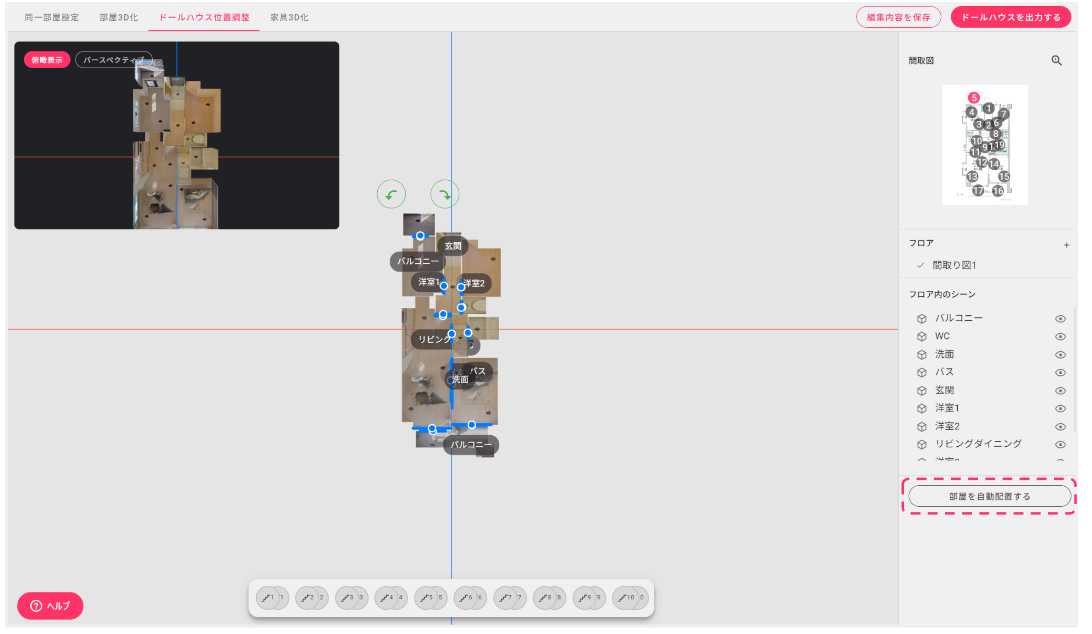
Task: Select marker 16 on the floor plan thumbnail
Action: click(x=998, y=190)
